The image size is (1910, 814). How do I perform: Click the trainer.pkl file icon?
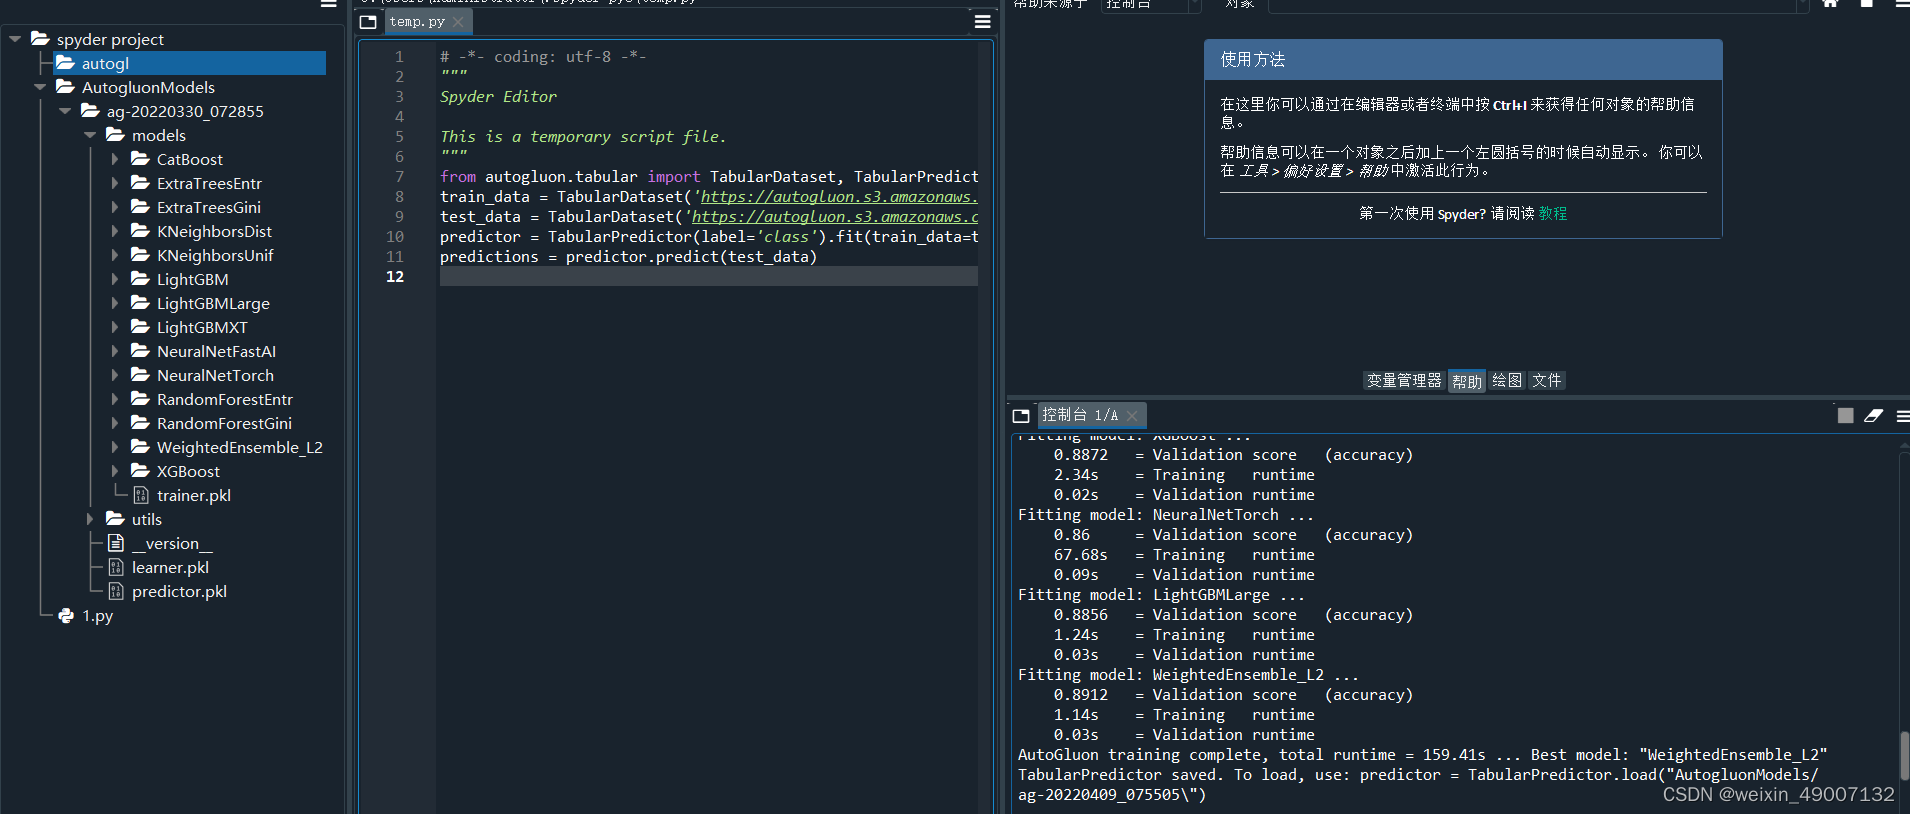(140, 495)
